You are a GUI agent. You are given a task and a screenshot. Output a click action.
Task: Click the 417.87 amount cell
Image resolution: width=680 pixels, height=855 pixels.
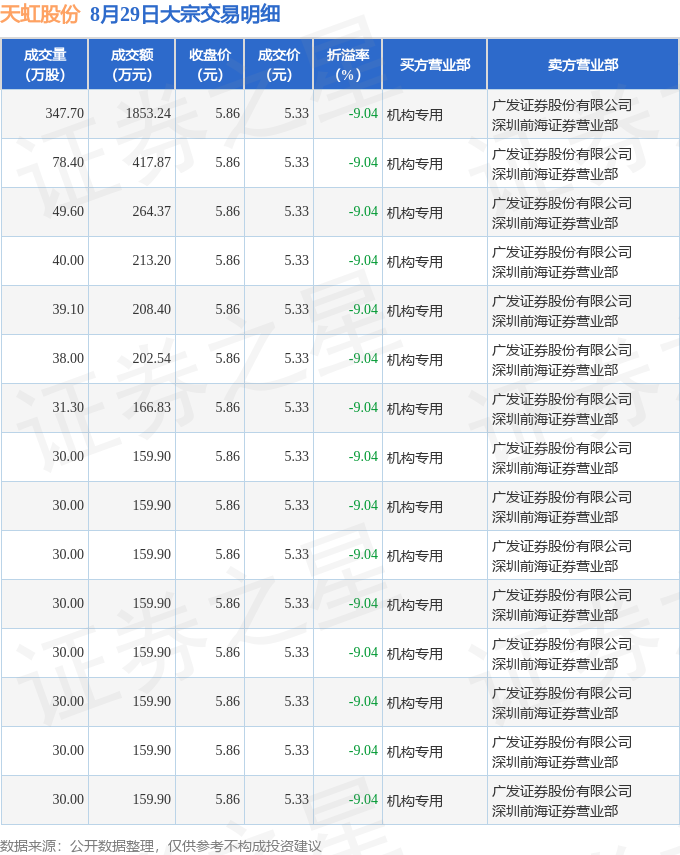[x=152, y=162]
